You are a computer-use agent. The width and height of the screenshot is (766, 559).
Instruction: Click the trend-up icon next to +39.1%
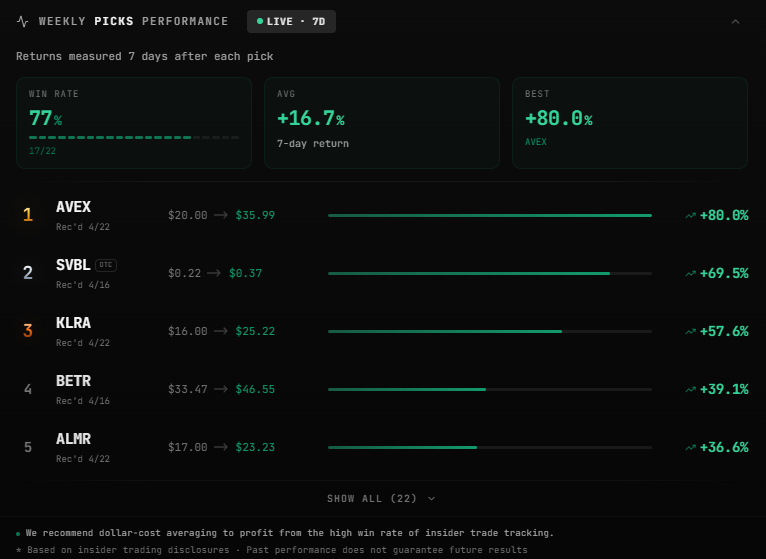[x=690, y=389]
